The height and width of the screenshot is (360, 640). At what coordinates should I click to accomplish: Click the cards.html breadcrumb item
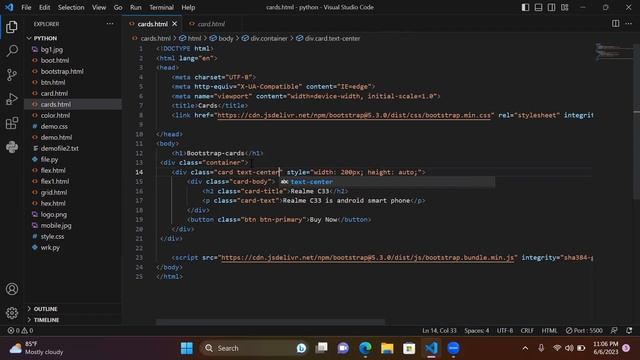click(151, 38)
